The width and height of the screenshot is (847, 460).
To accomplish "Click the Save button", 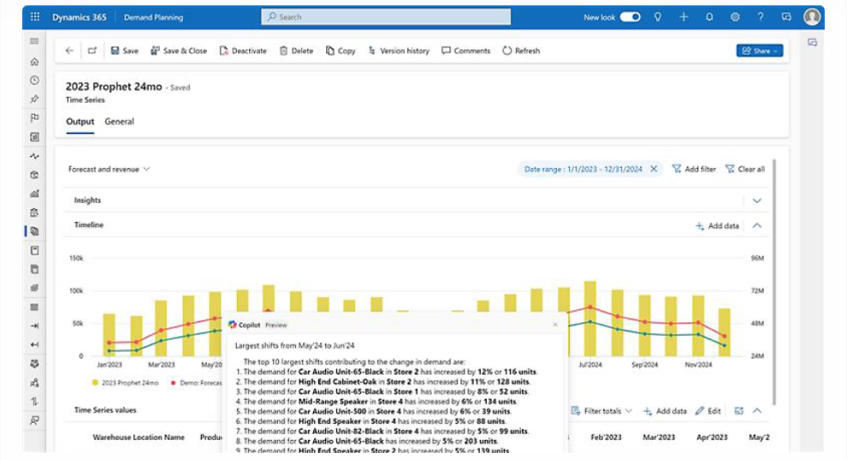I will [x=125, y=51].
